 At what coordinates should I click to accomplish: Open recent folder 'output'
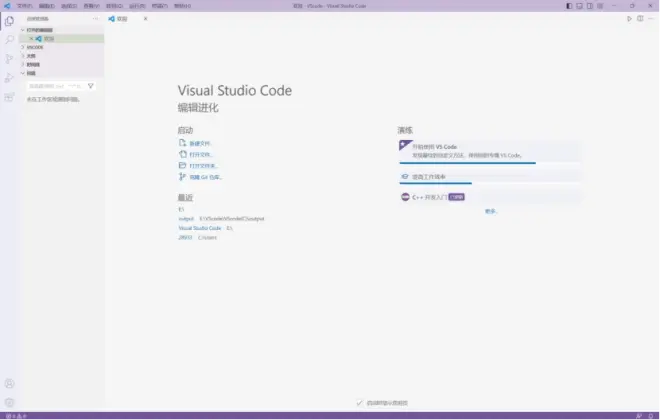186,218
